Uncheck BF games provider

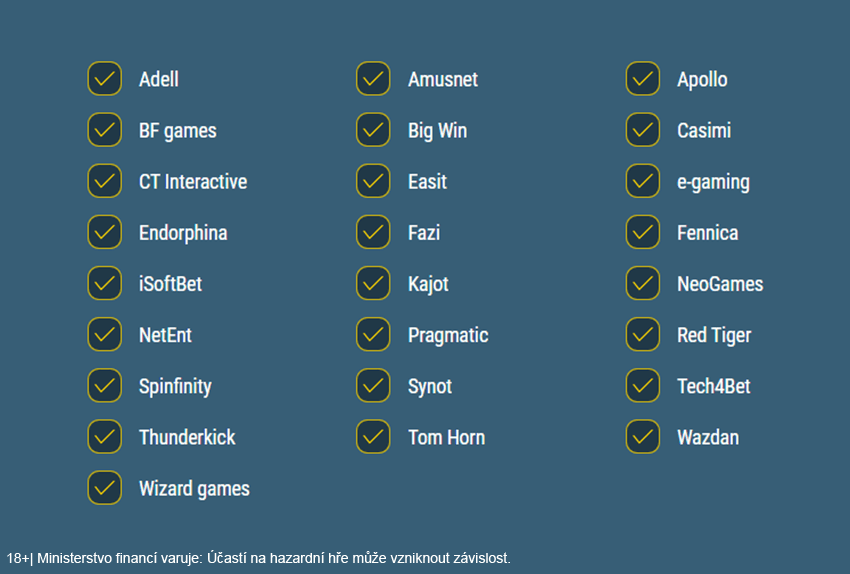pyautogui.click(x=104, y=130)
